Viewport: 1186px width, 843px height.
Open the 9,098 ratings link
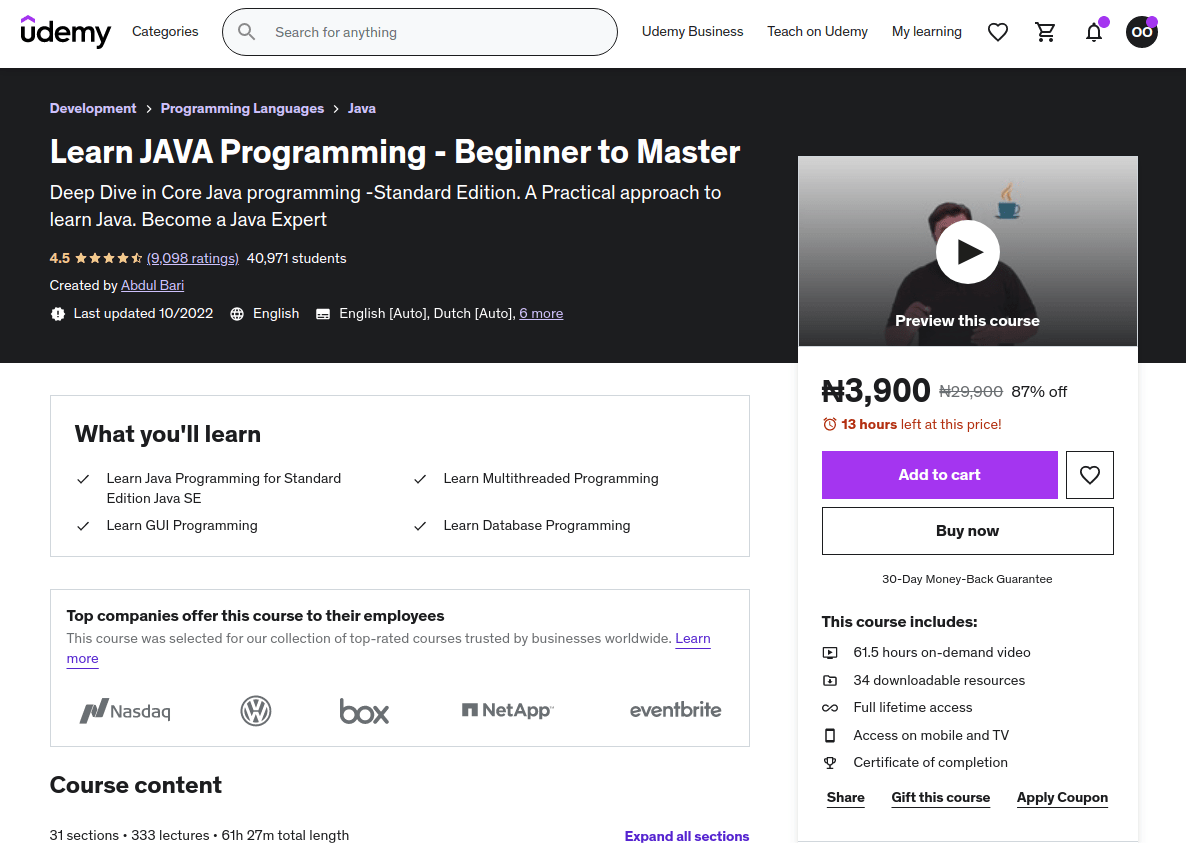192,258
